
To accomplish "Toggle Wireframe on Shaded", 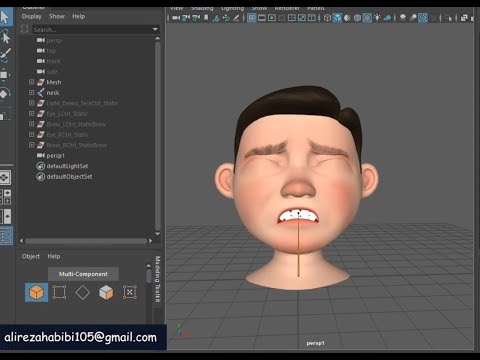I will pos(357,18).
